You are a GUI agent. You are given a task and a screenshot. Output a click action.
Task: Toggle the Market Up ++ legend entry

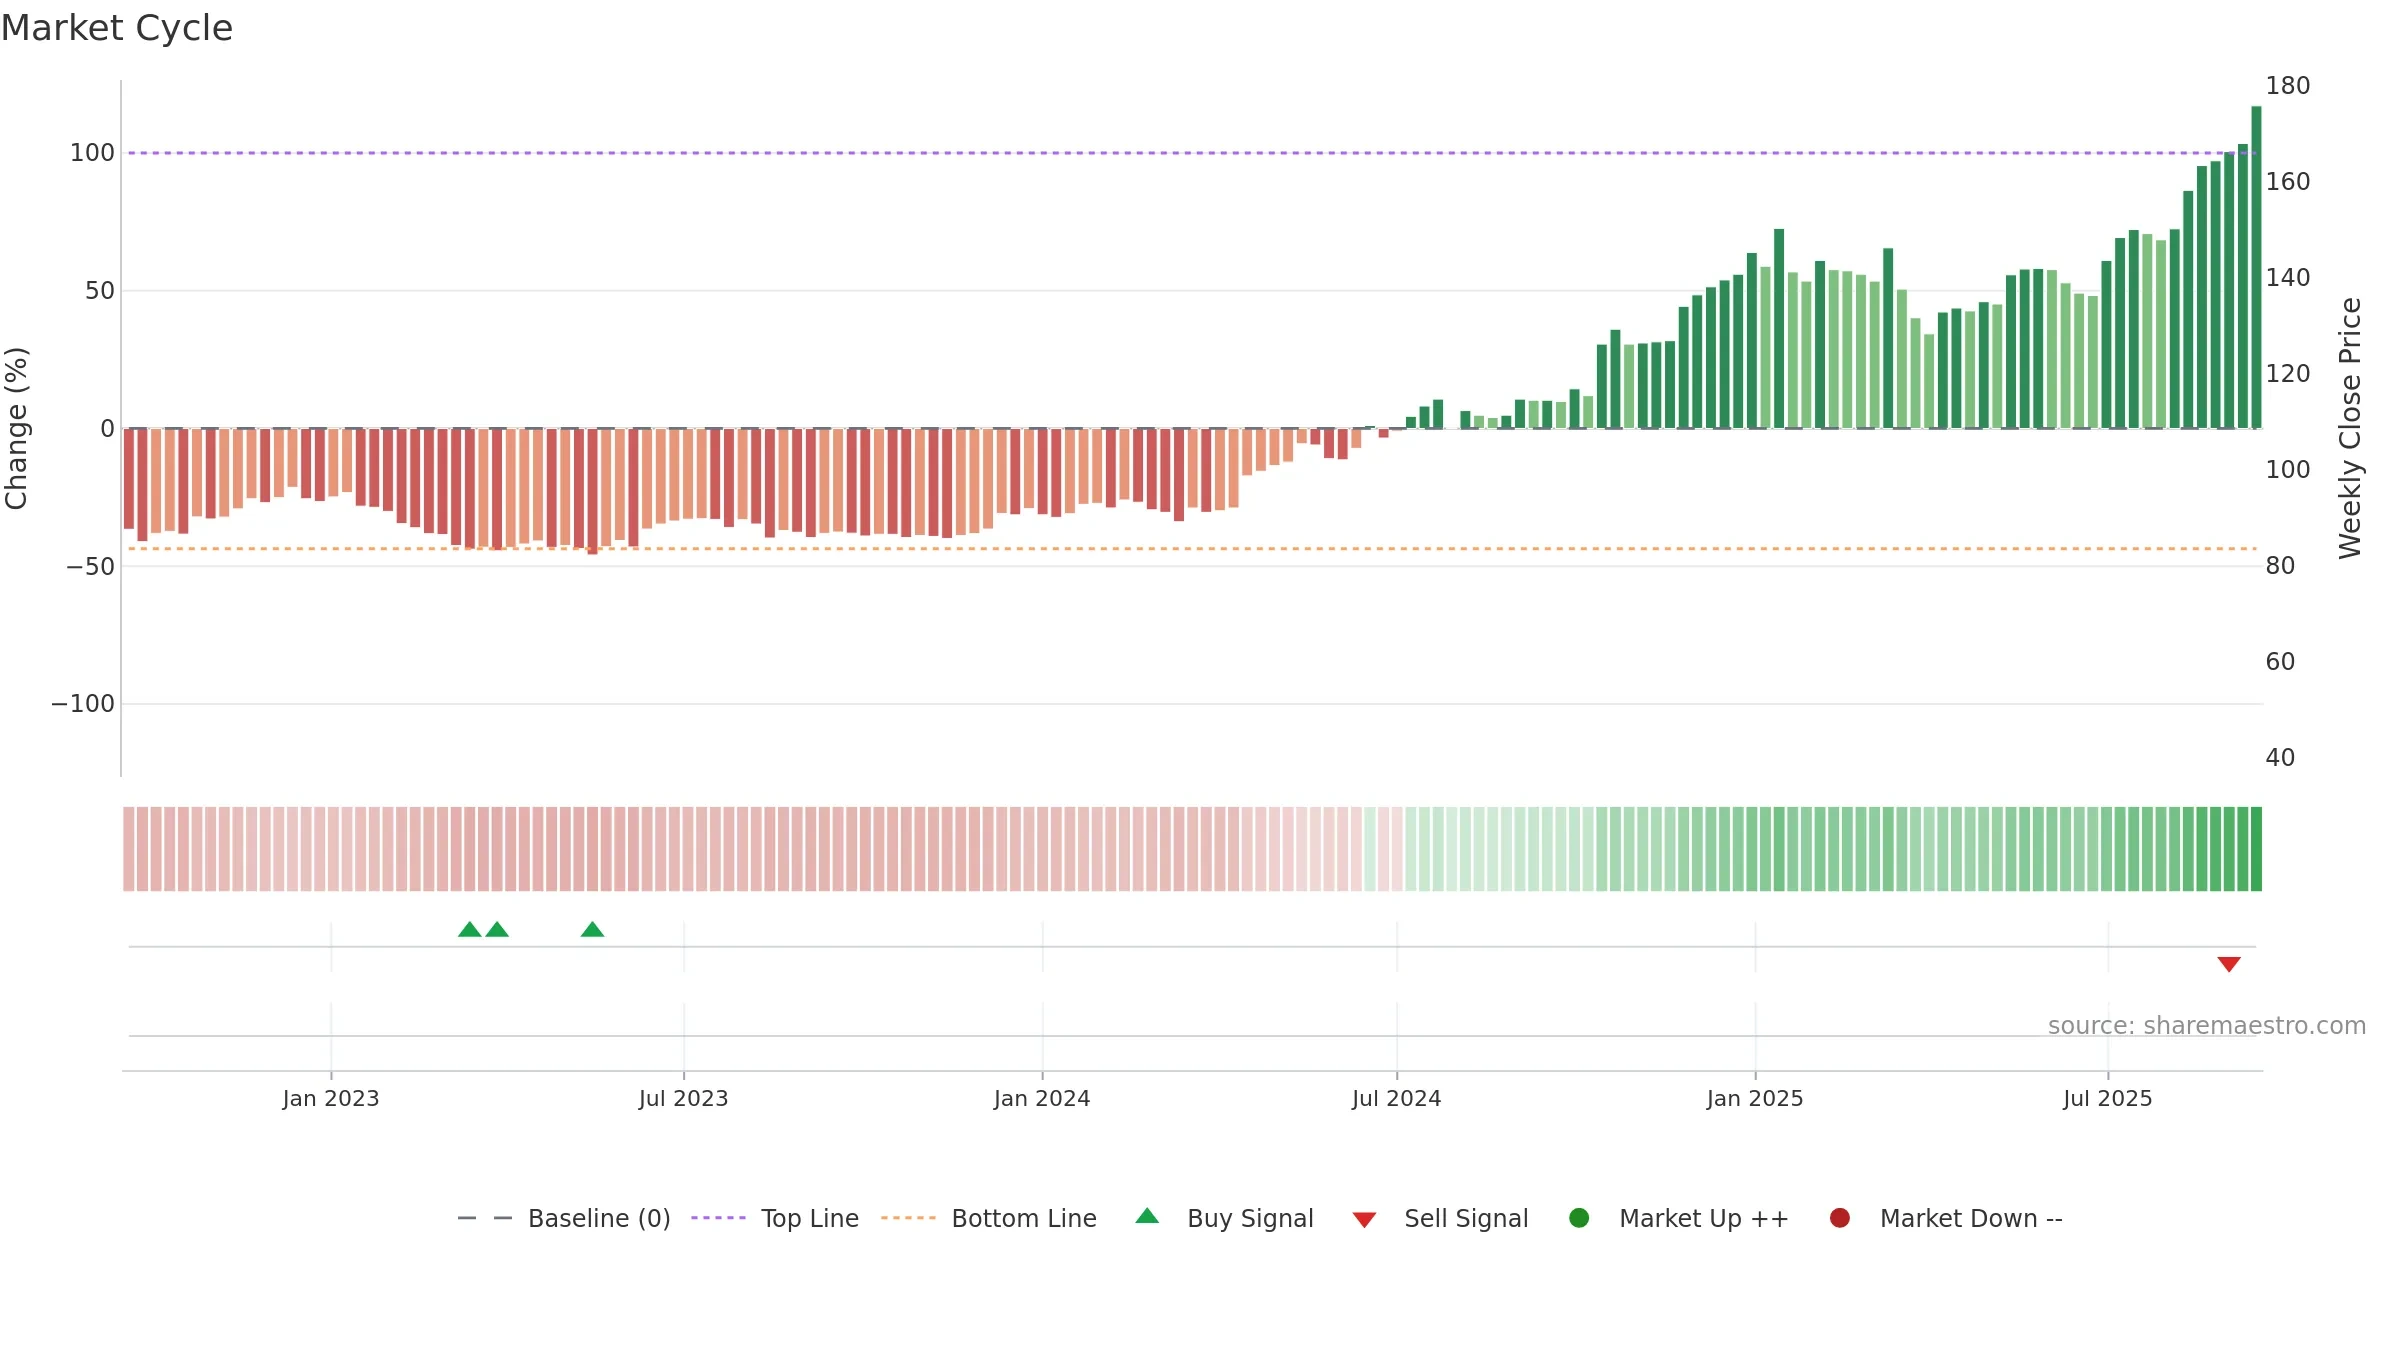coord(1679,1218)
